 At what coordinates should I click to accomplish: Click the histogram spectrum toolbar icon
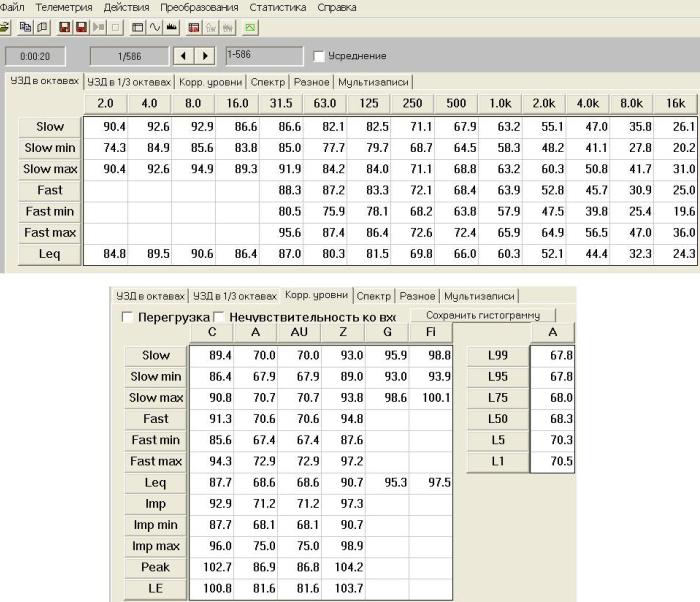tap(171, 27)
